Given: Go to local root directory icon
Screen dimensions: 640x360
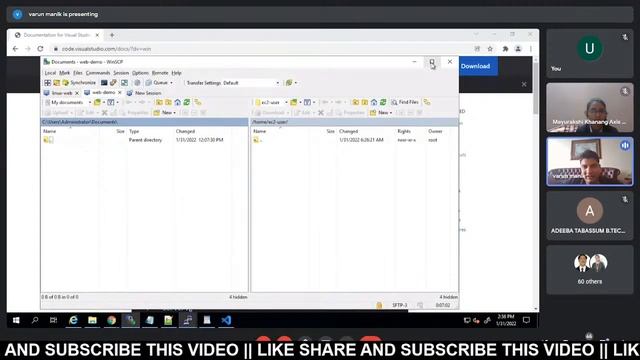Looking at the screenshot, I should pos(168,102).
